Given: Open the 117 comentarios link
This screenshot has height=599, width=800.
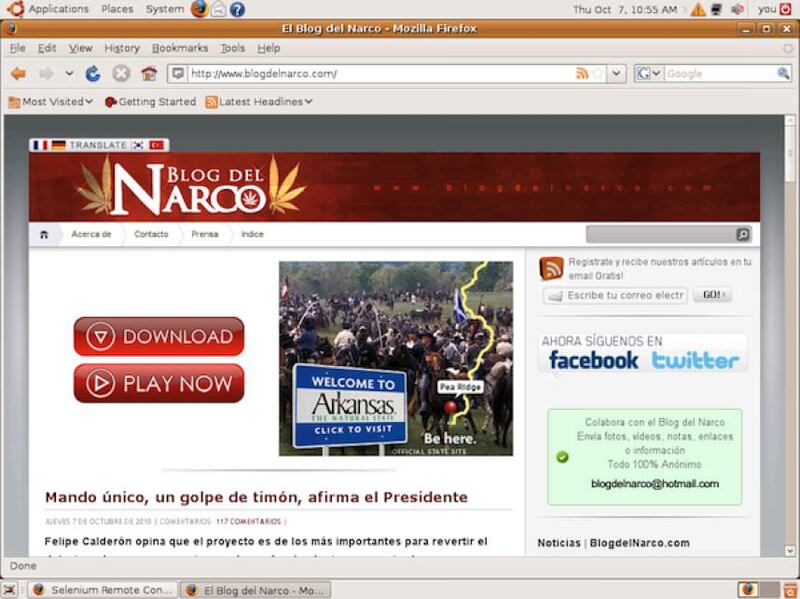Looking at the screenshot, I should coord(248,521).
